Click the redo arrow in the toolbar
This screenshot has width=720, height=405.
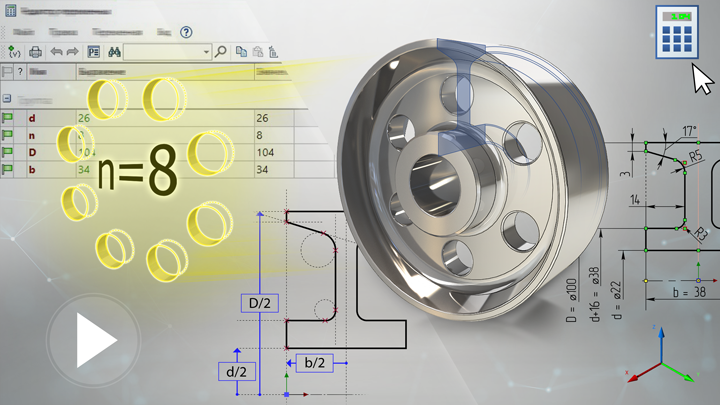click(x=72, y=52)
